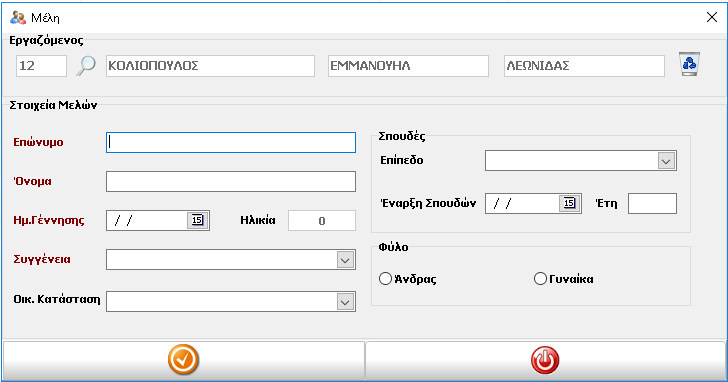Click the Μέλη window title icon
This screenshot has height=382, width=728.
pos(18,18)
